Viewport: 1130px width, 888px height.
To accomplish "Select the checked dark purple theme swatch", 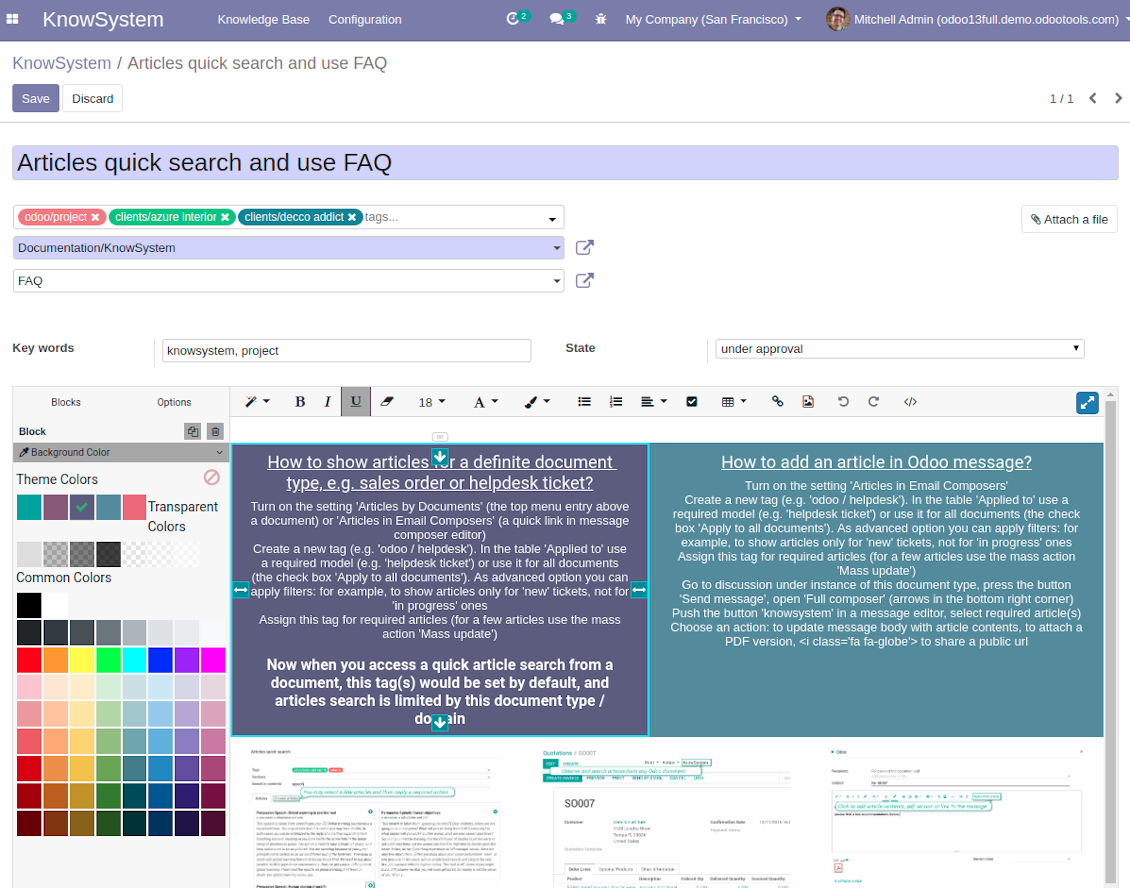I will 81,507.
